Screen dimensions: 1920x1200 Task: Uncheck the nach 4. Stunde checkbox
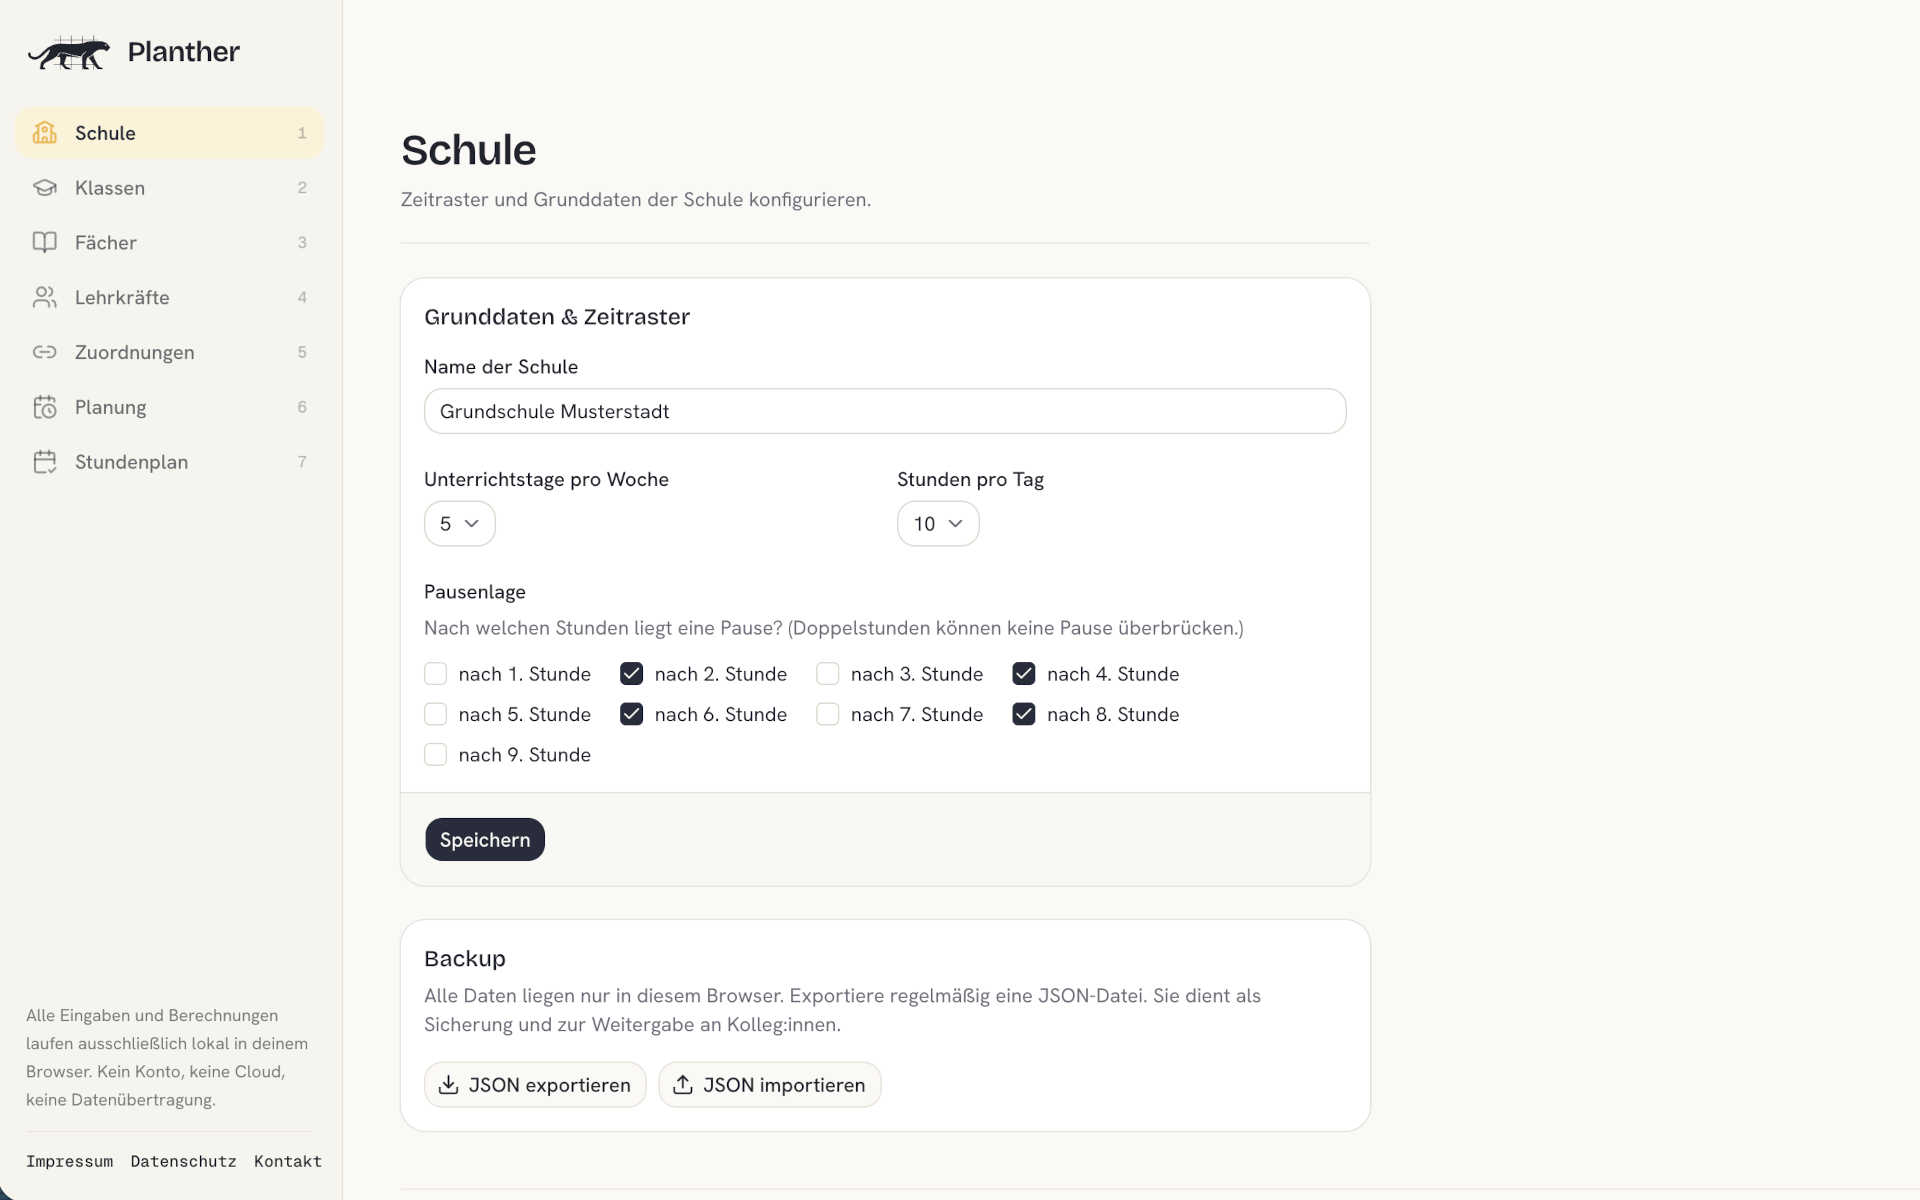[1023, 674]
